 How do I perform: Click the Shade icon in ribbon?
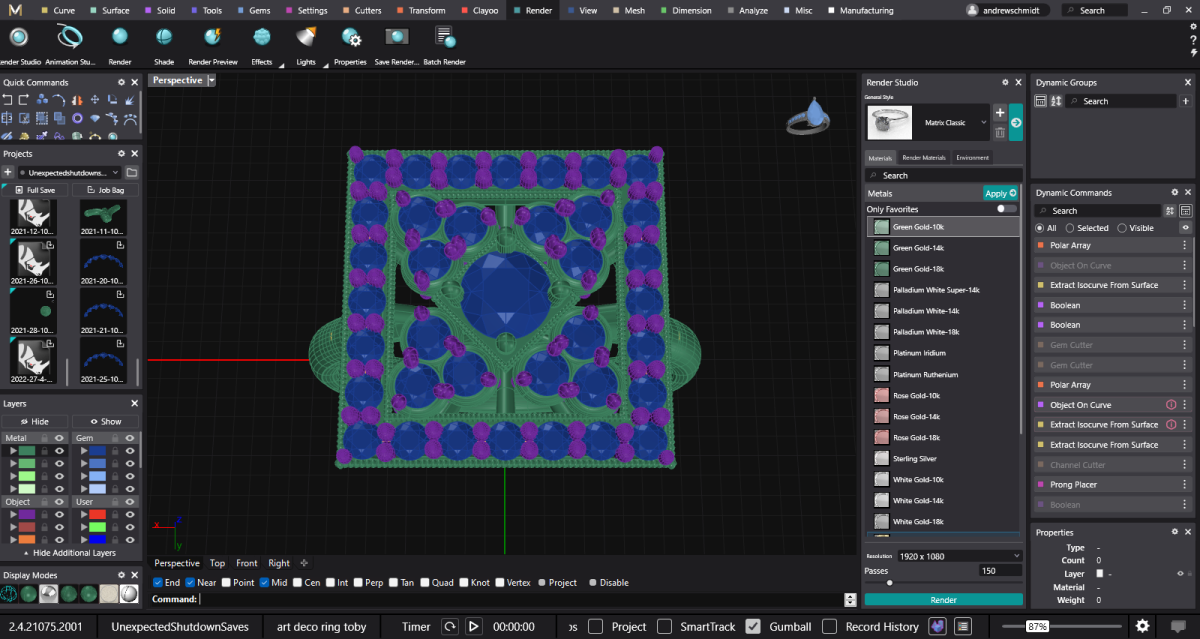tap(164, 38)
